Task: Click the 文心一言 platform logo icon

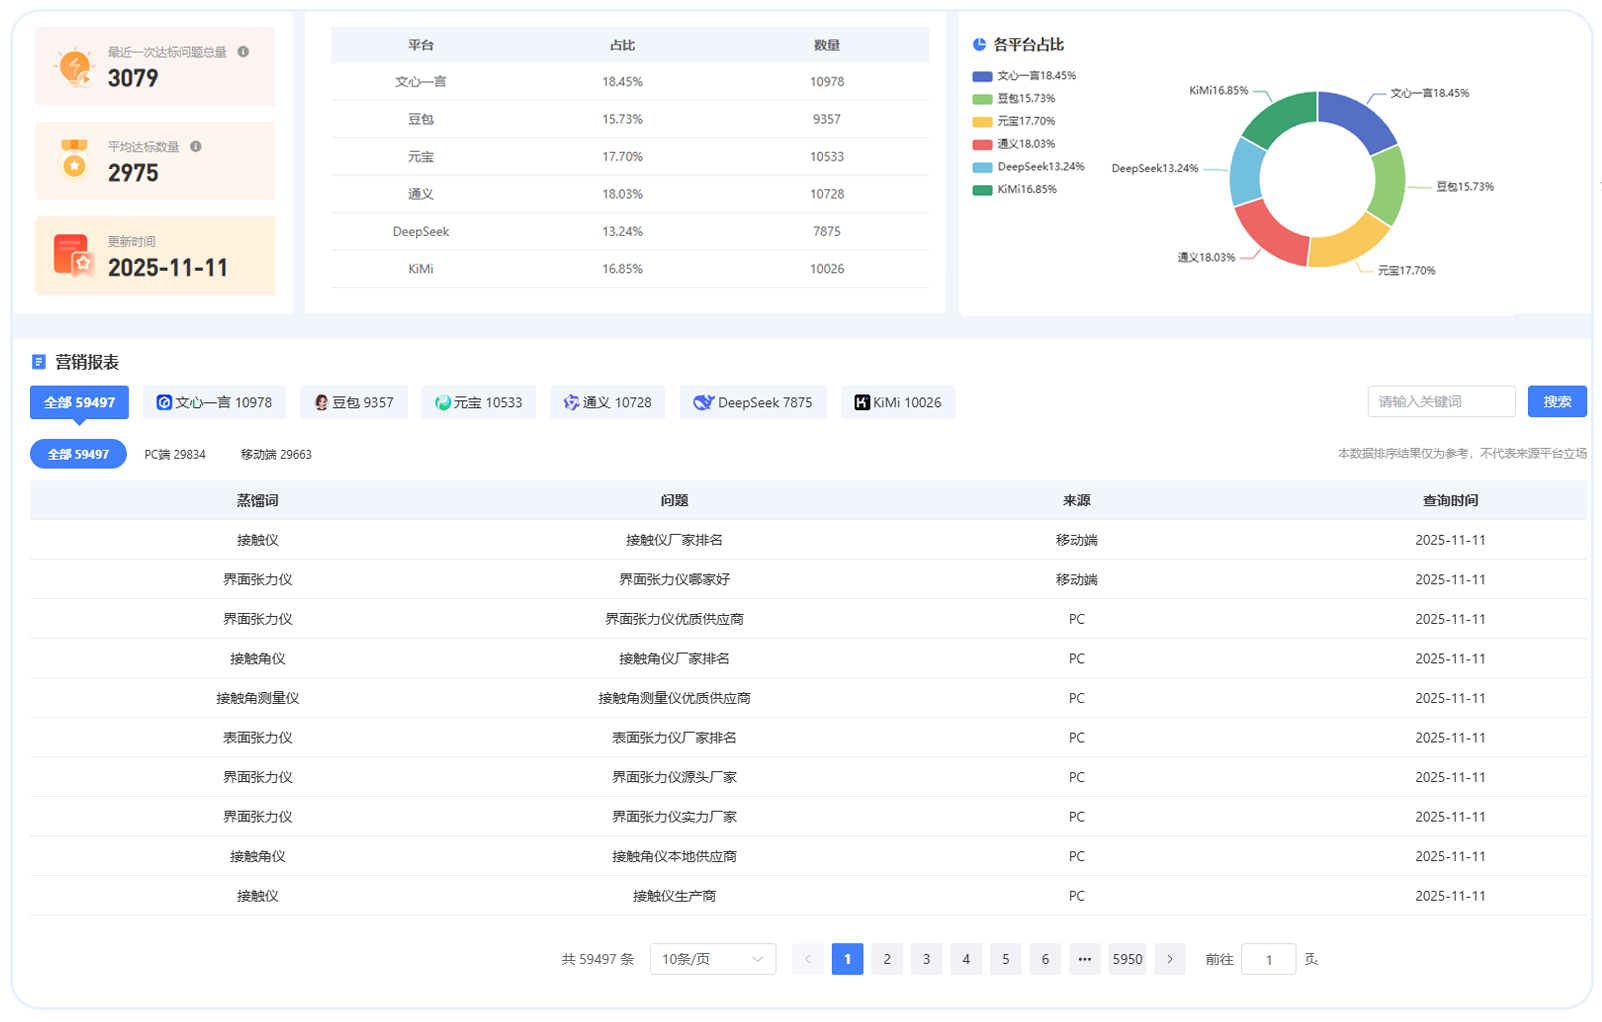Action: click(x=164, y=403)
